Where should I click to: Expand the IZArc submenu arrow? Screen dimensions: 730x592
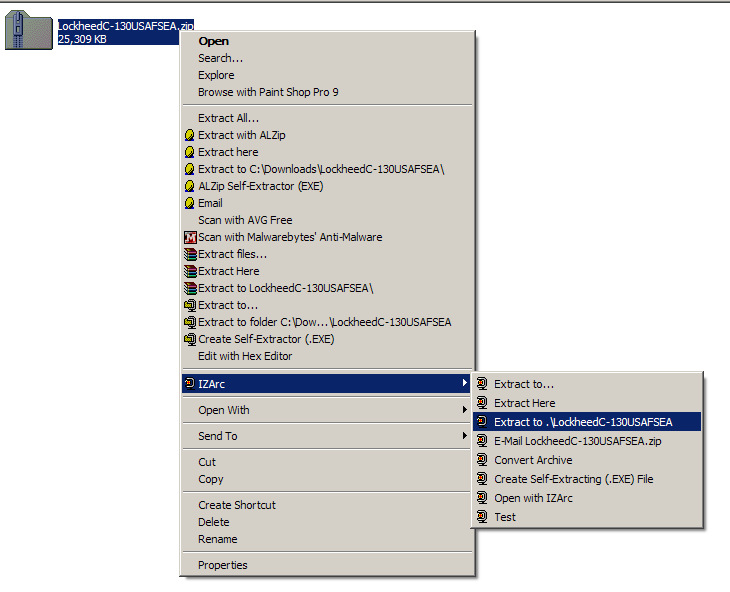pos(463,384)
